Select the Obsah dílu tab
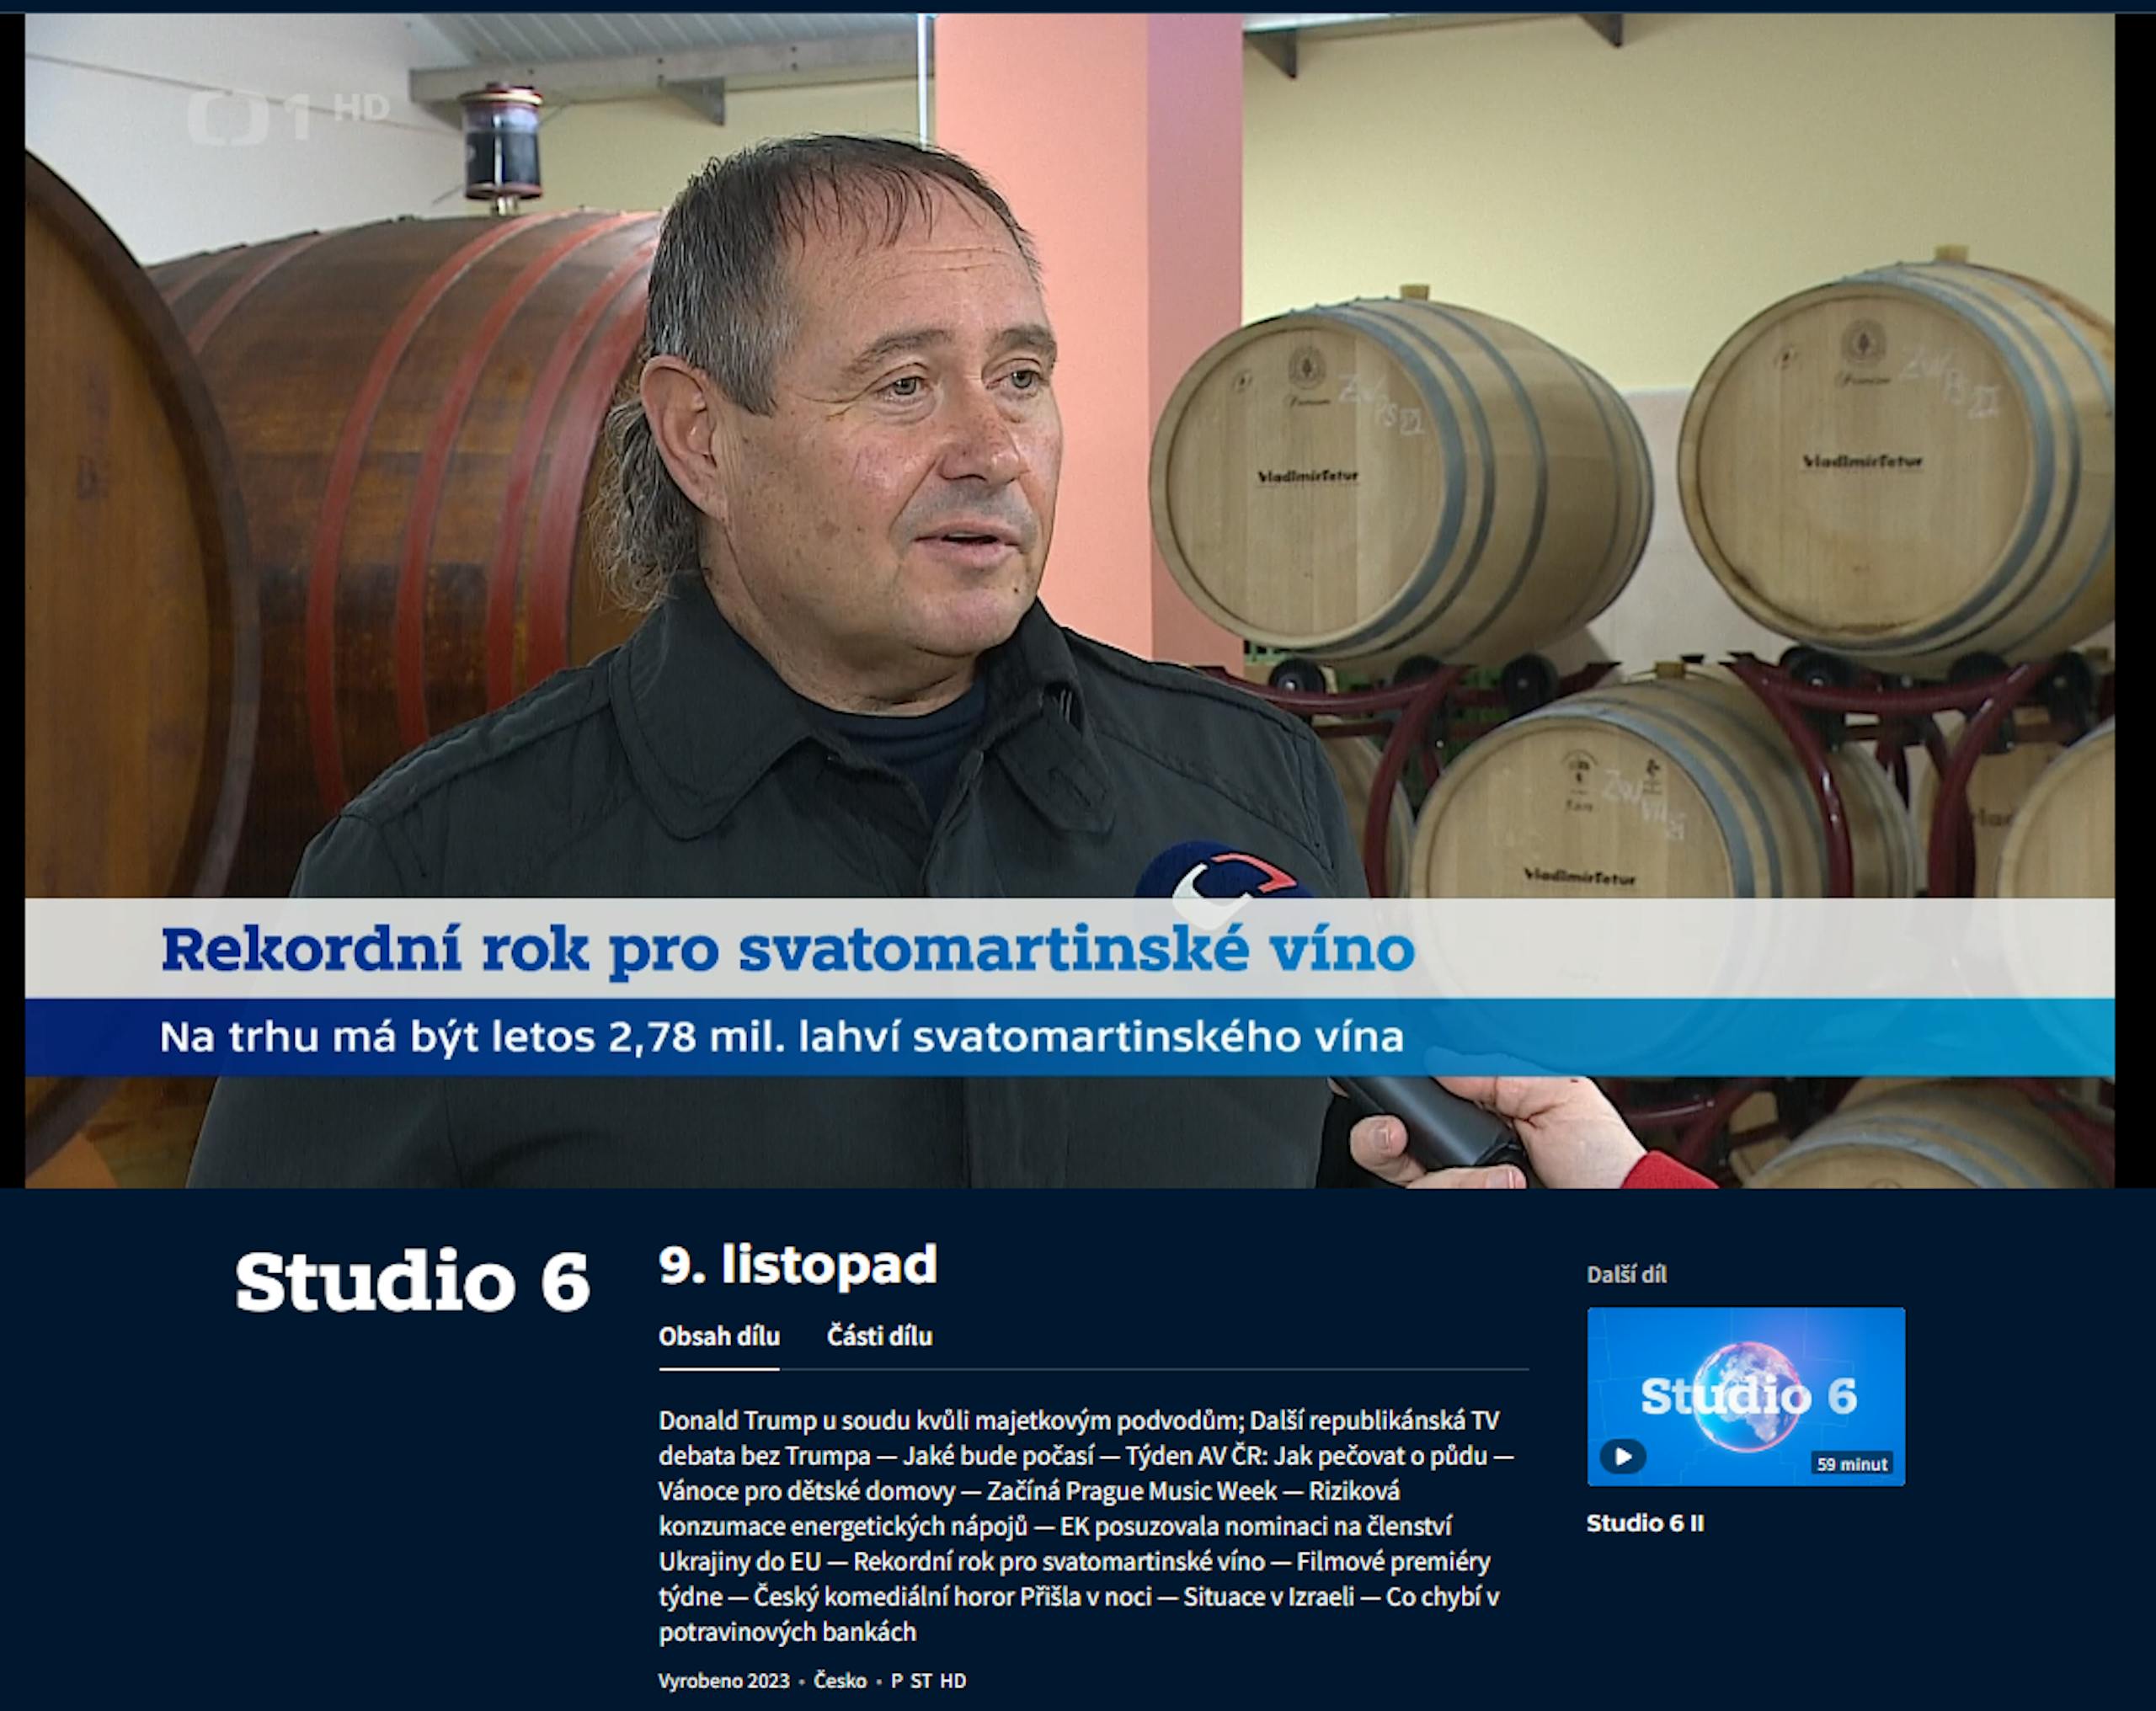The height and width of the screenshot is (1711, 2156). [719, 1336]
